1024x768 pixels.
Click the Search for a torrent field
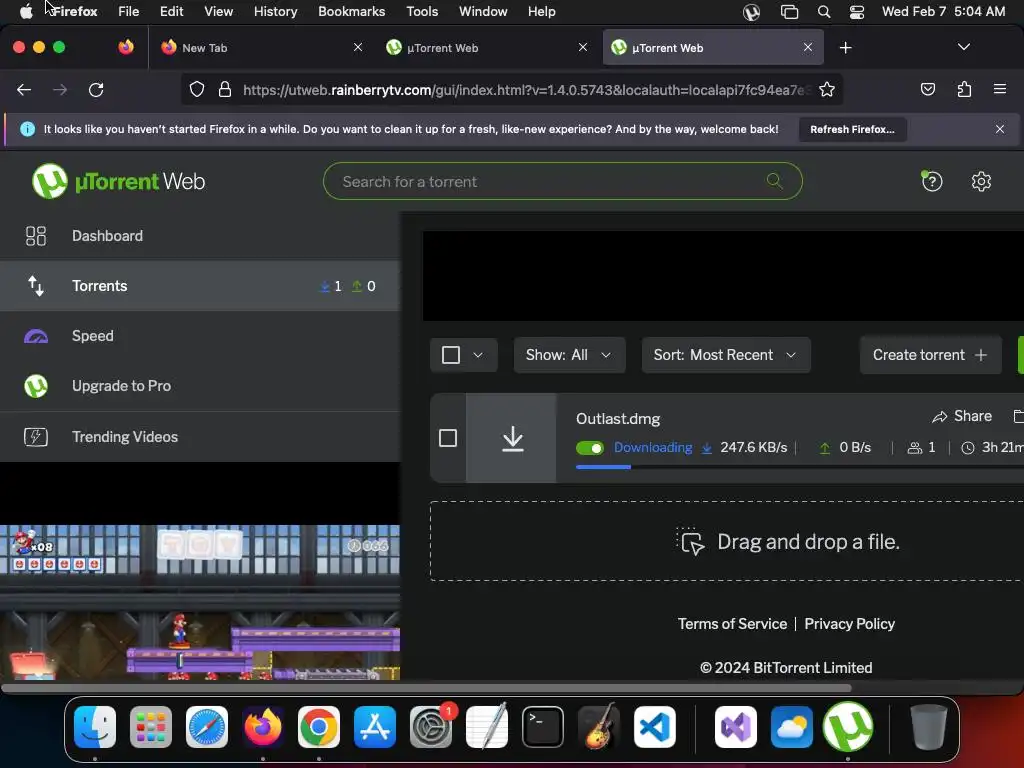coord(562,181)
